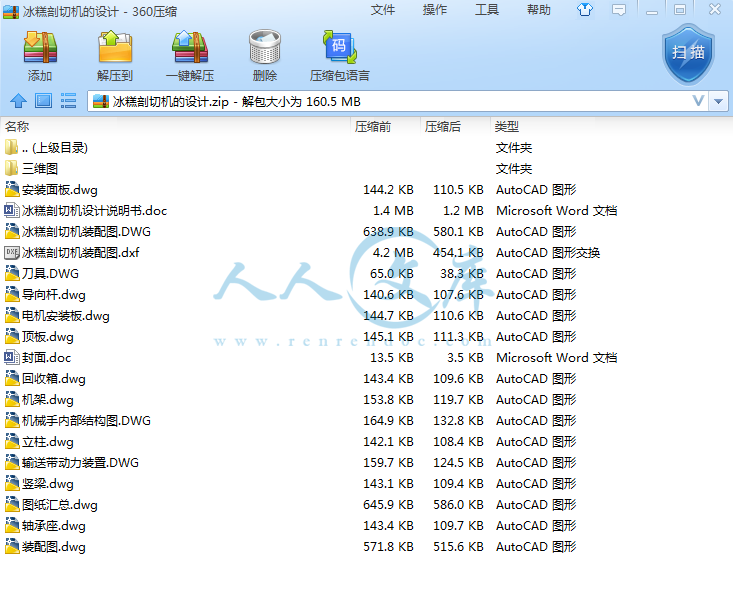Open the 工具 menu

pyautogui.click(x=487, y=10)
